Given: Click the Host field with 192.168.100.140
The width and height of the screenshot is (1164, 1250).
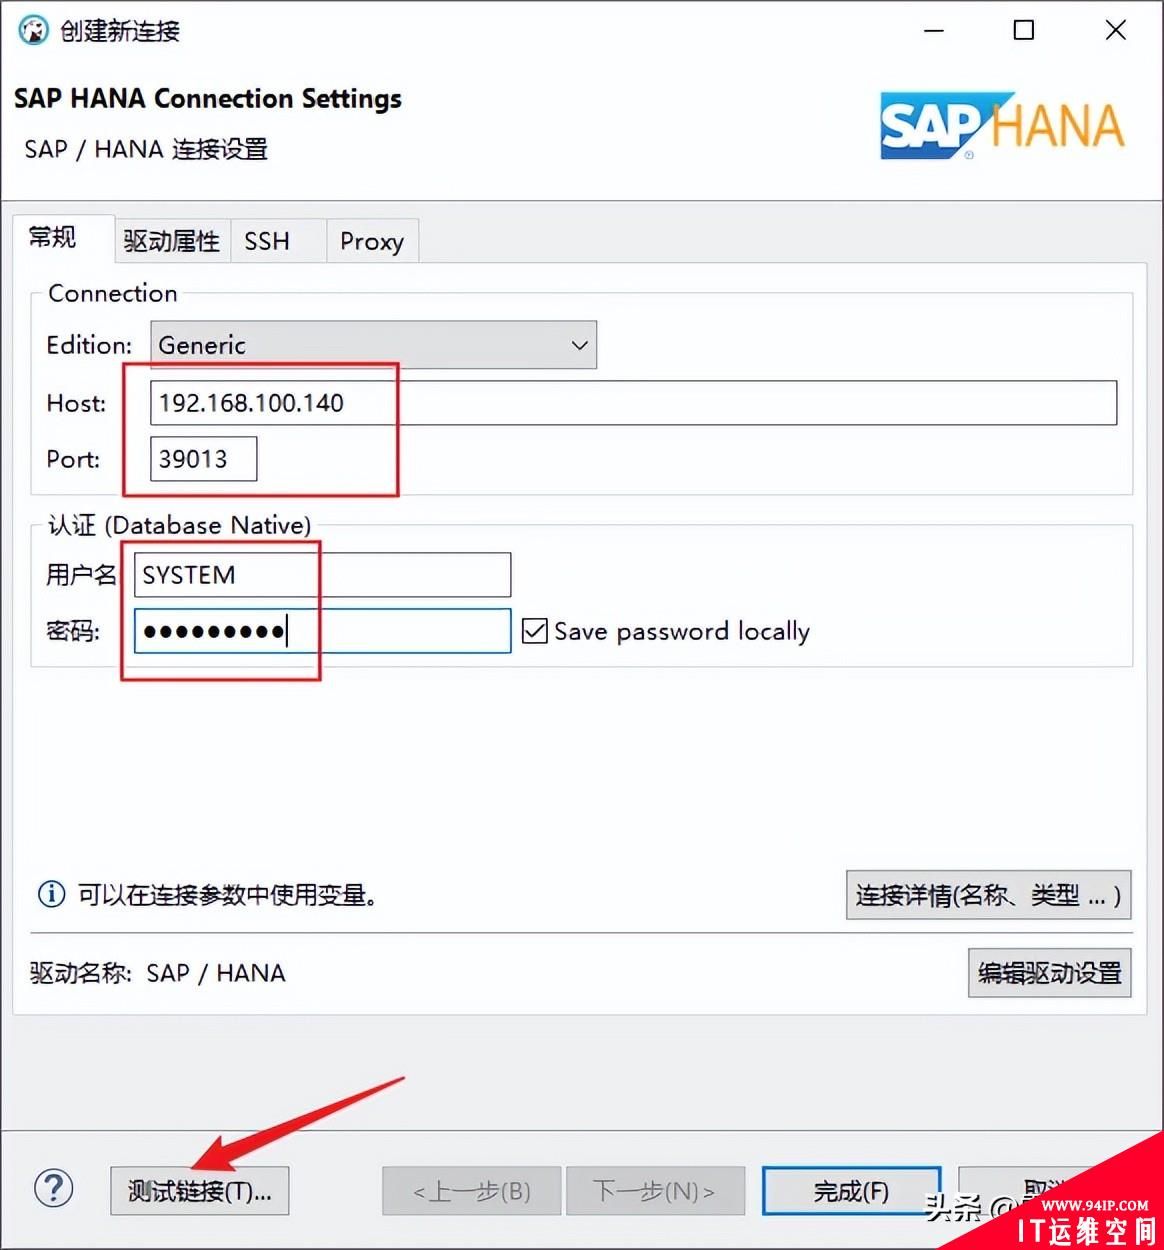Looking at the screenshot, I should click(x=633, y=403).
